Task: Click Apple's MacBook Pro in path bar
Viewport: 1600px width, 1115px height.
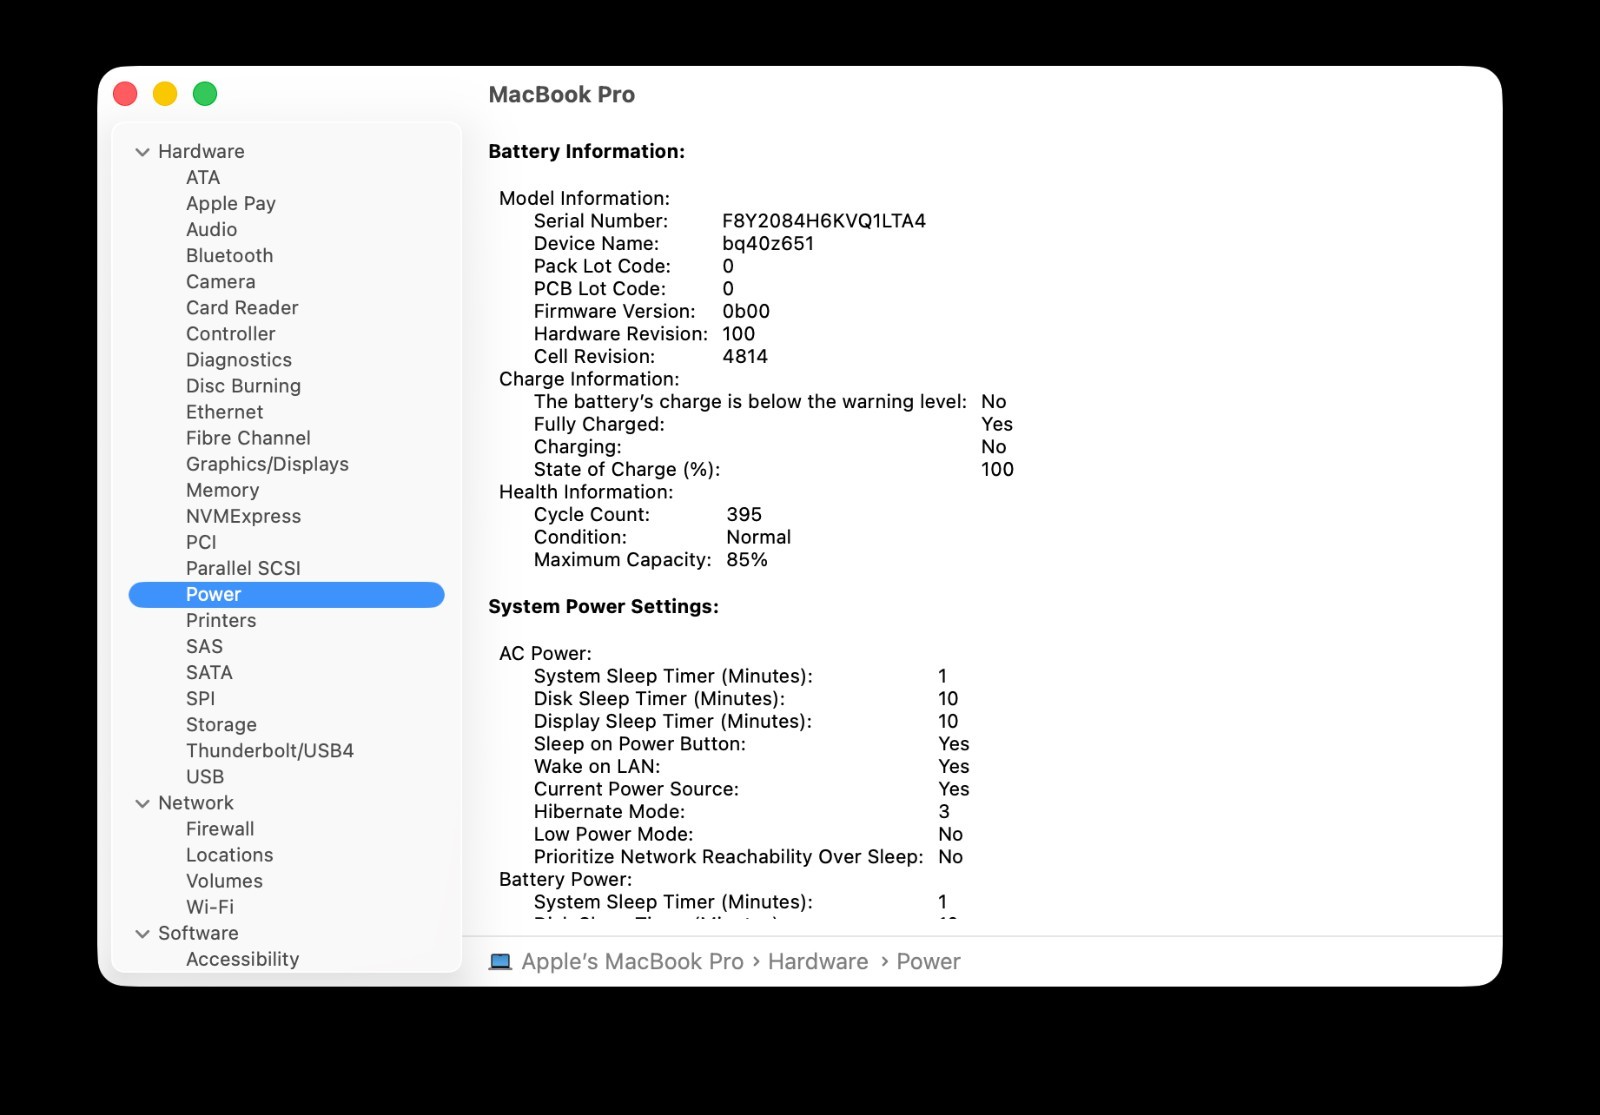Action: click(x=632, y=961)
